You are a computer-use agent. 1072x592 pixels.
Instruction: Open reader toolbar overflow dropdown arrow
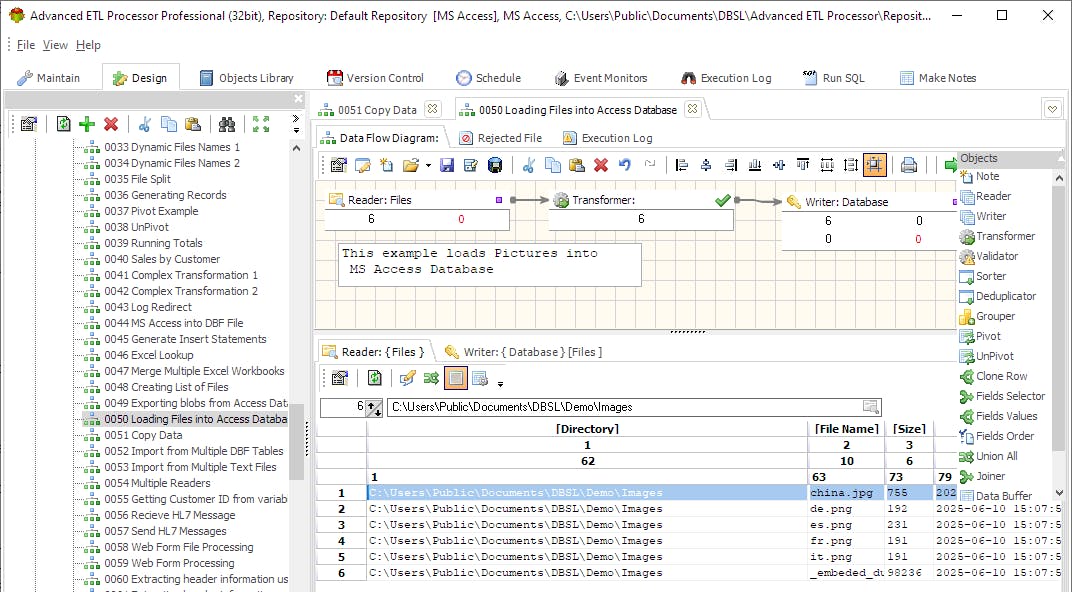point(500,384)
